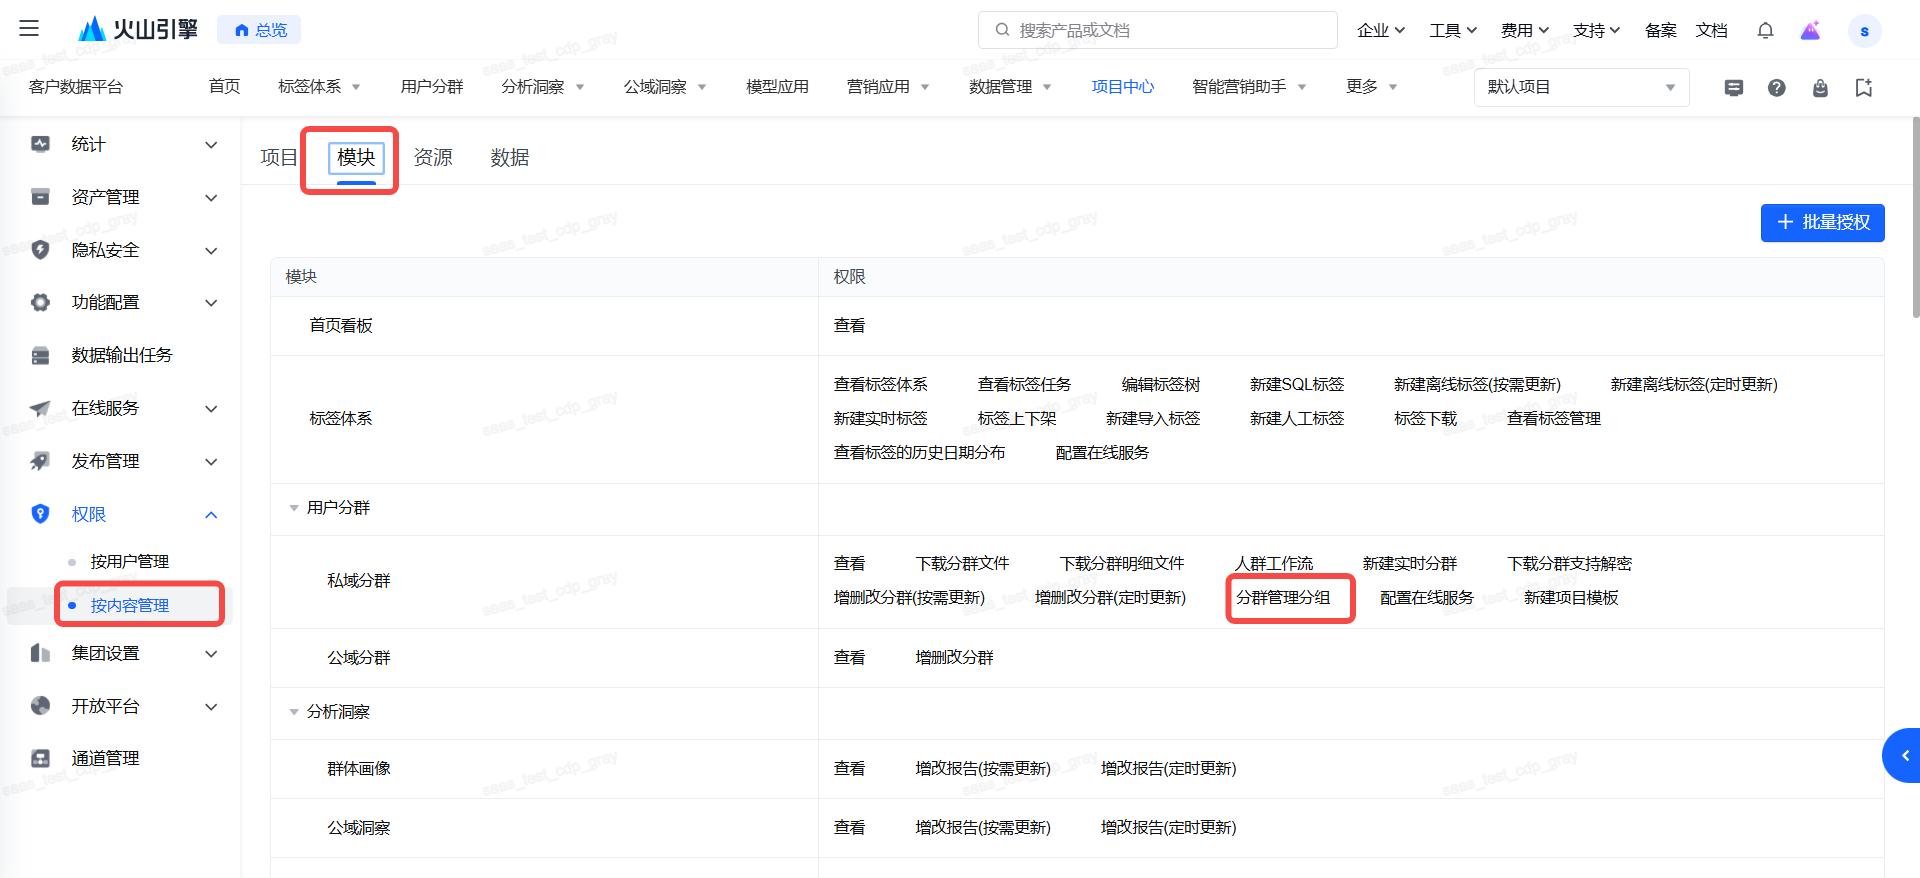Click the help question mark icon

[x=1776, y=88]
